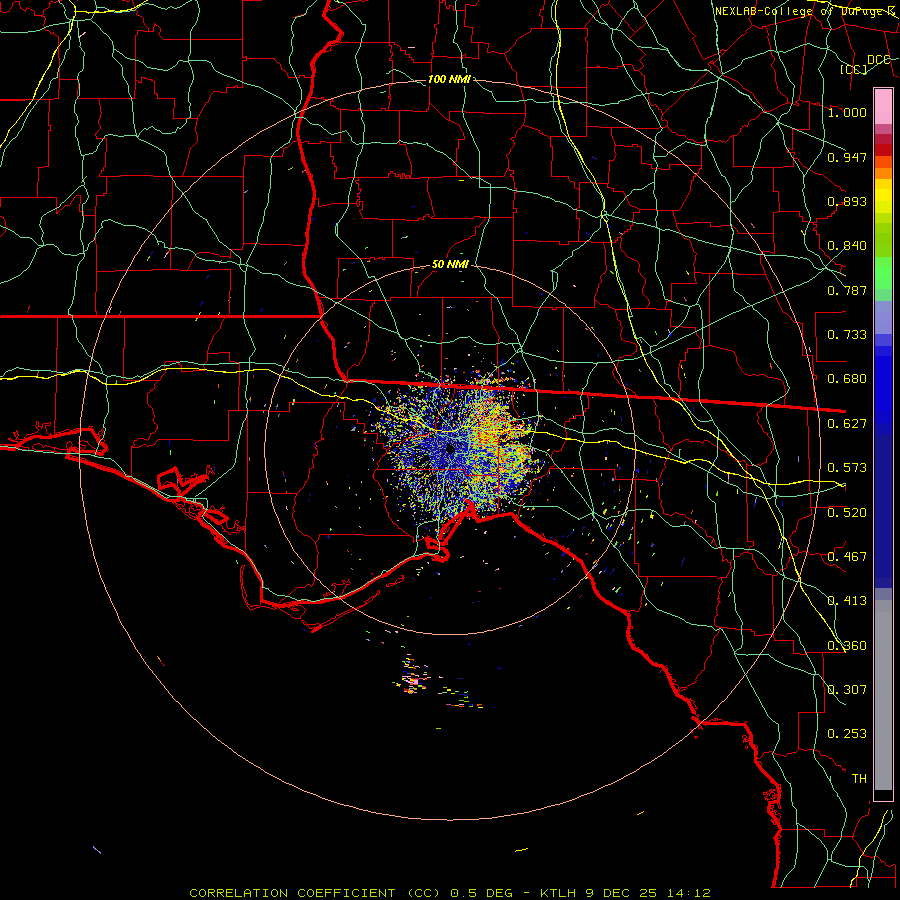900x900 pixels.
Task: Select the lavender color band near 0.733
Action: [883, 319]
